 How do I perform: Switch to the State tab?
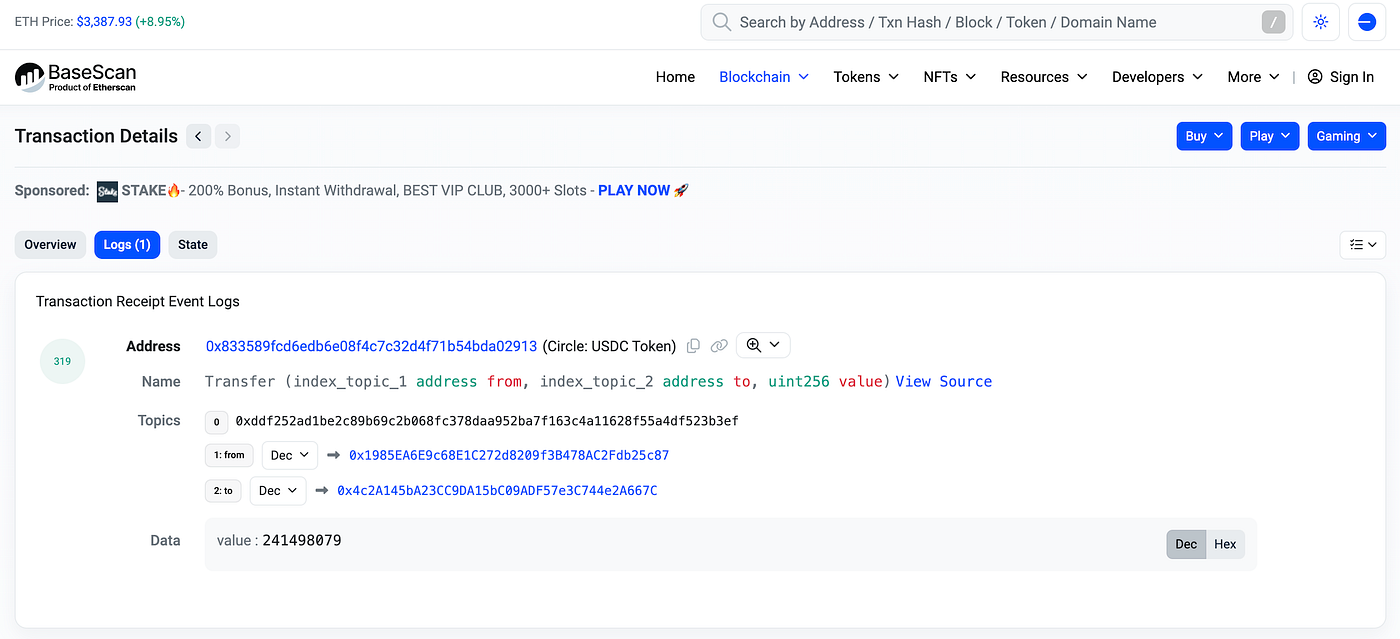[x=193, y=245]
